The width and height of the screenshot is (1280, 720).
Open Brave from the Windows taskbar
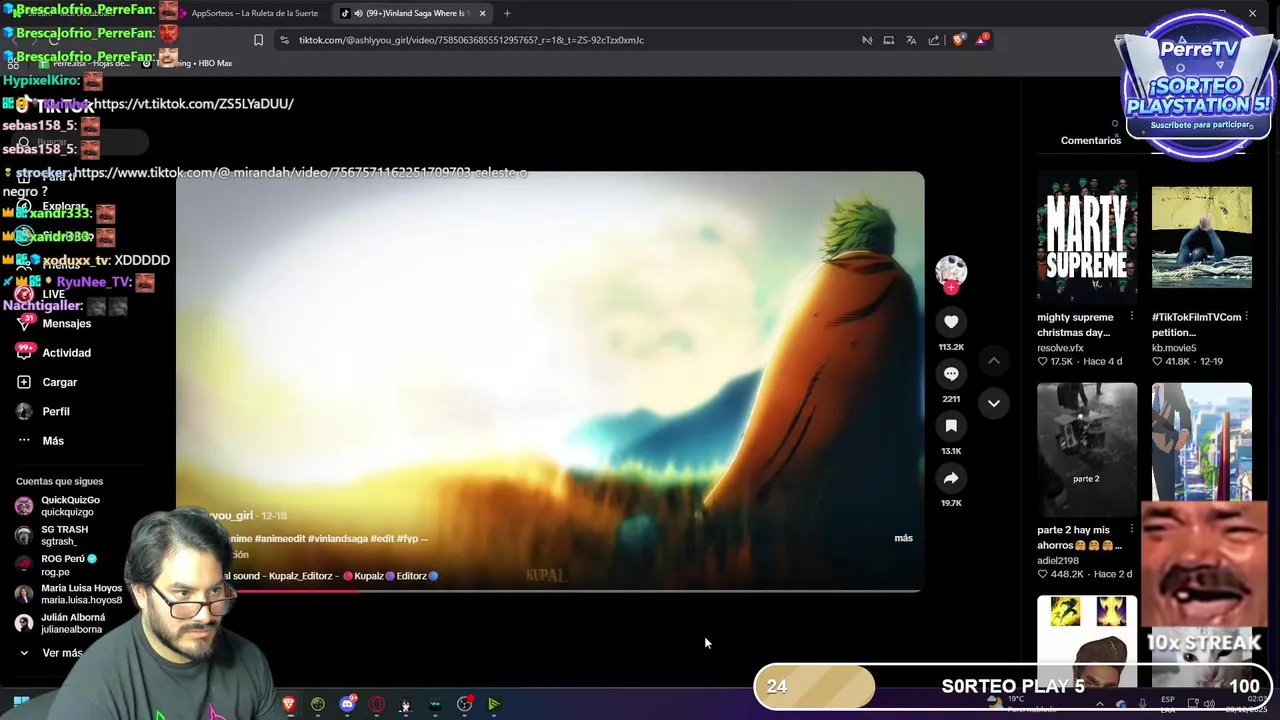point(289,704)
